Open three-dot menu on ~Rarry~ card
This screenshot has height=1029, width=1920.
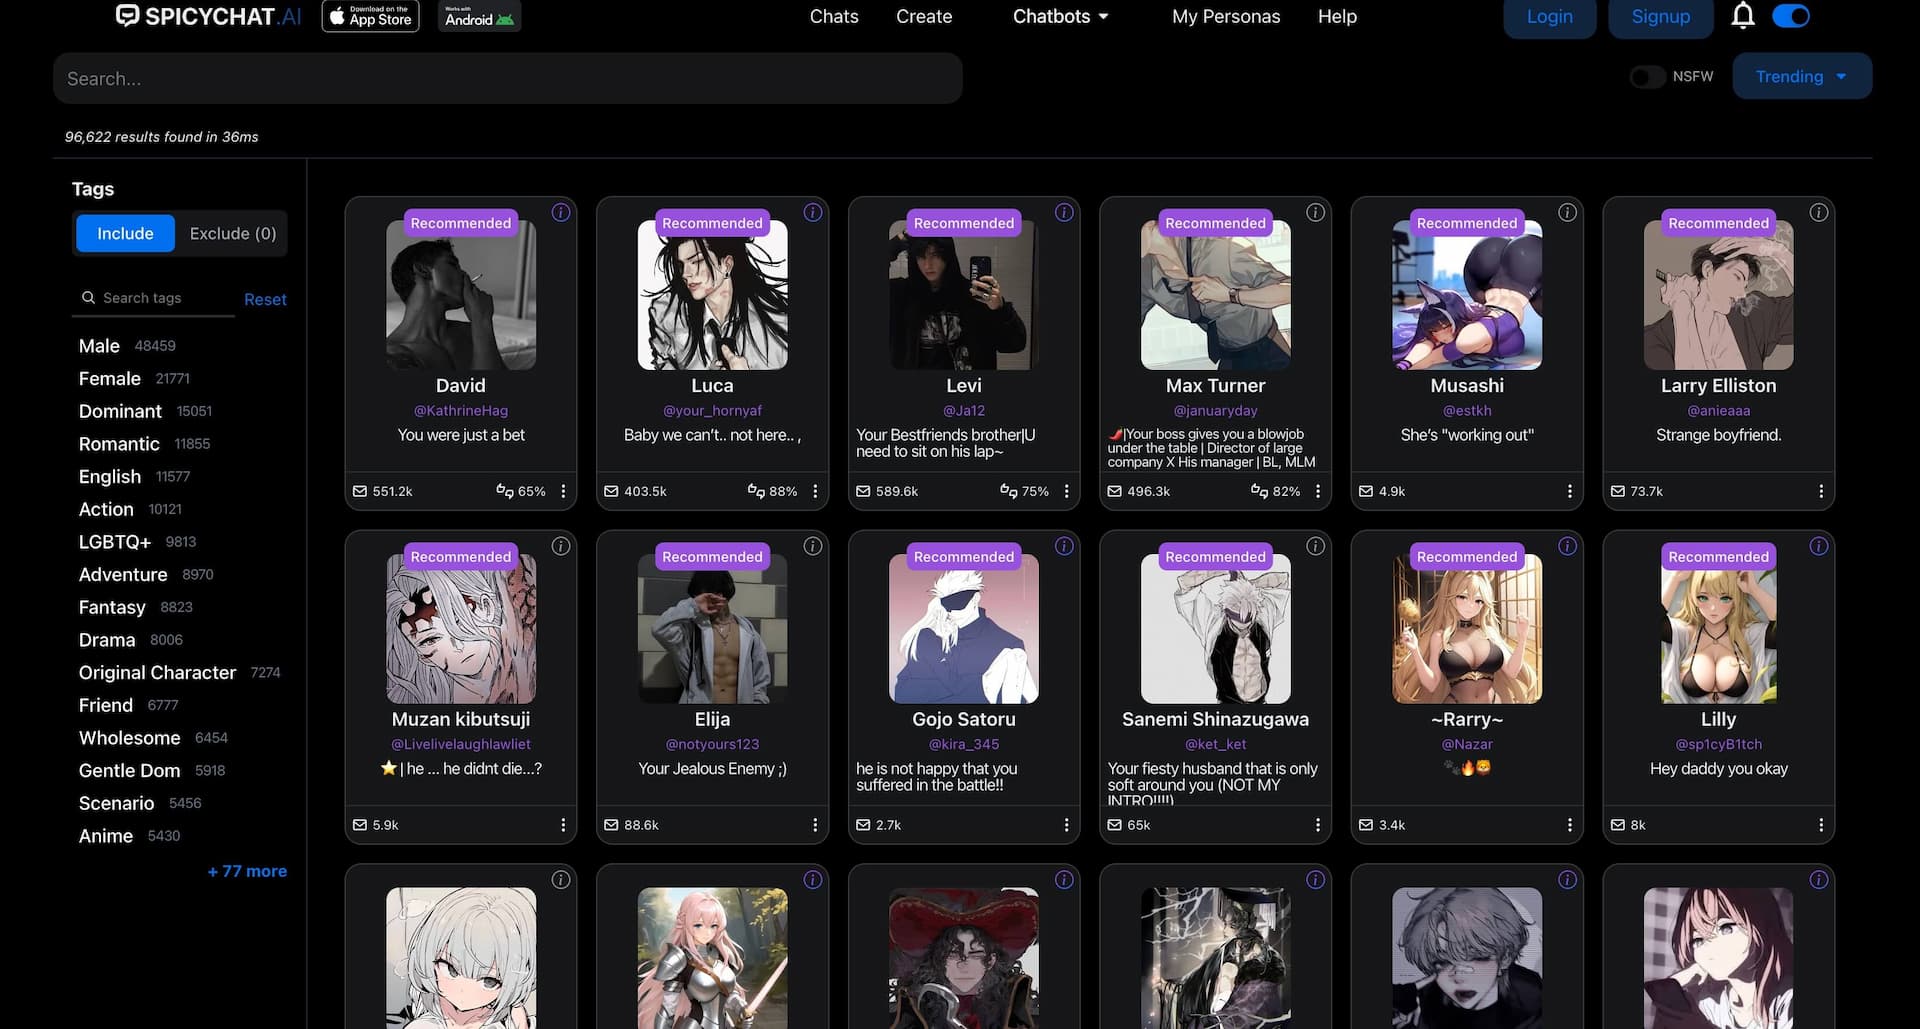(x=1569, y=825)
